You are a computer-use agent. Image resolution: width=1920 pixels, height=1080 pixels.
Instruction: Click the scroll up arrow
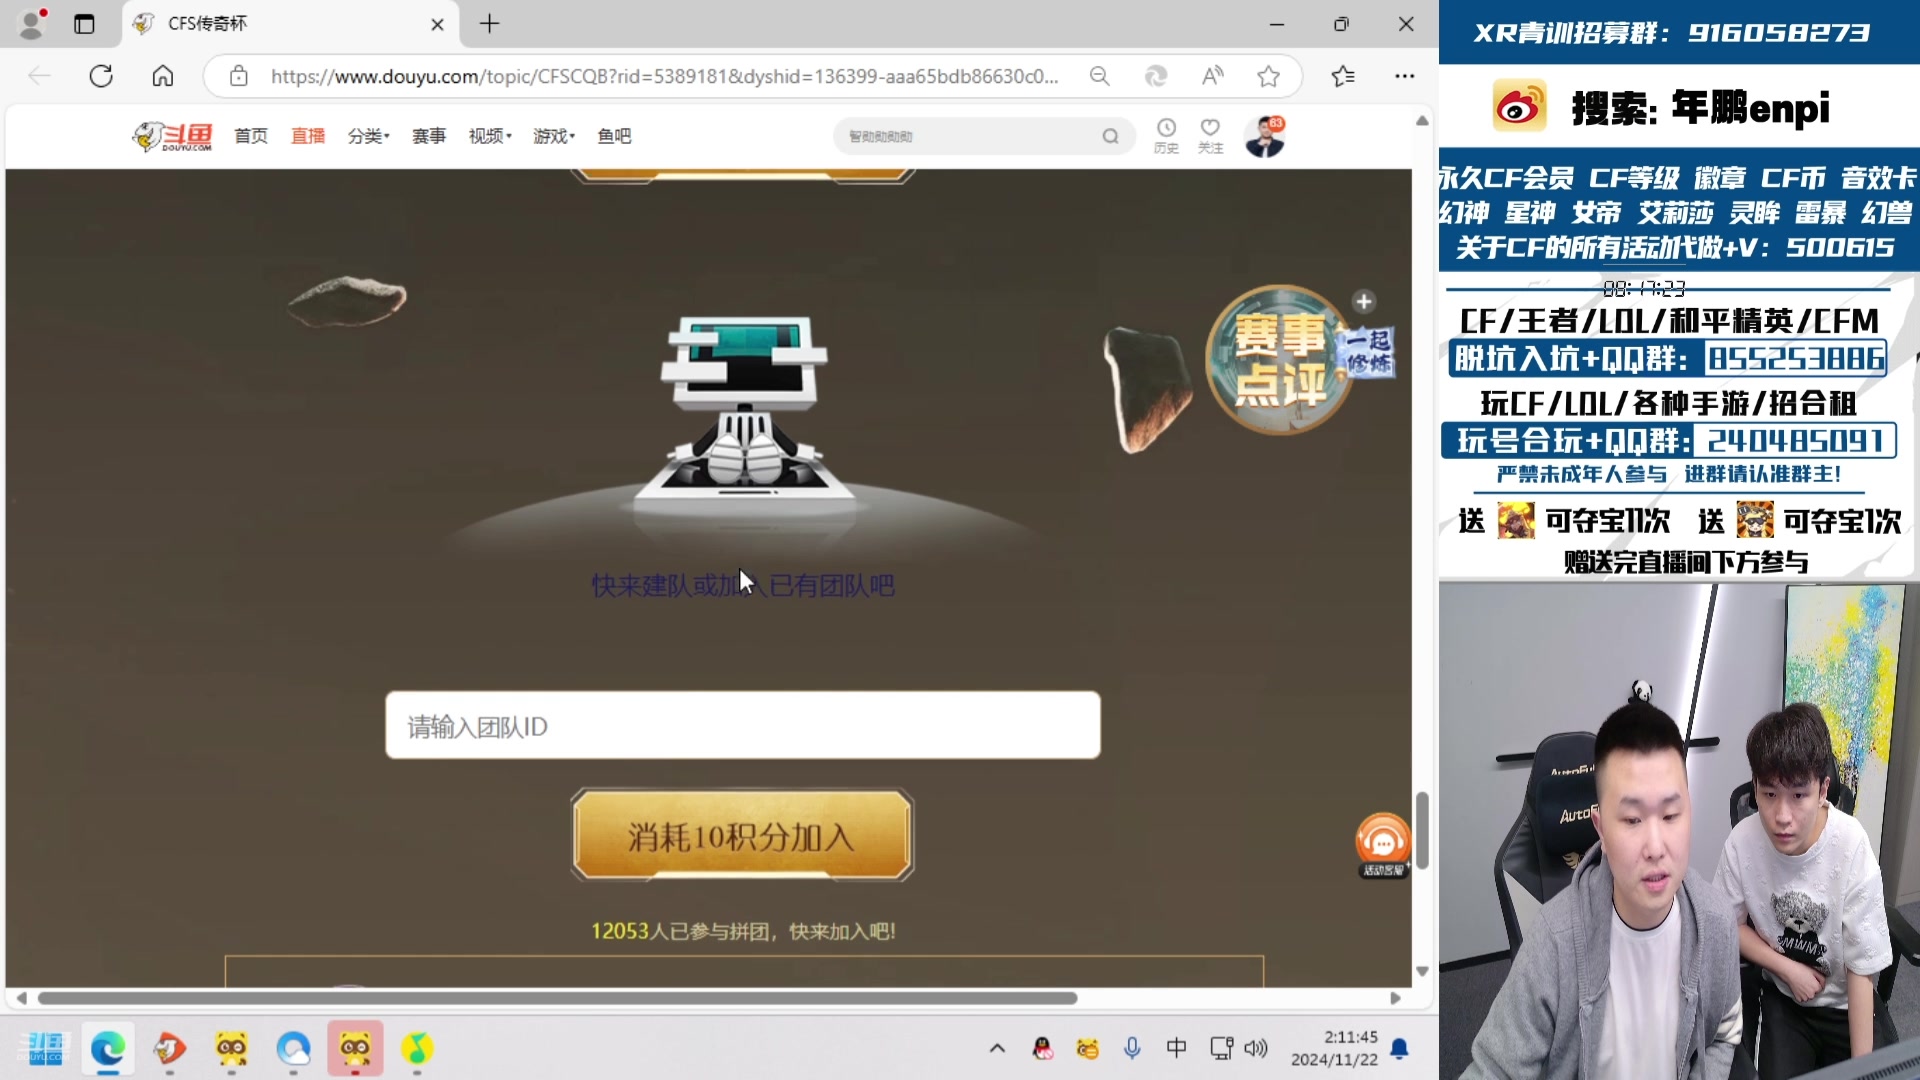coord(1422,120)
